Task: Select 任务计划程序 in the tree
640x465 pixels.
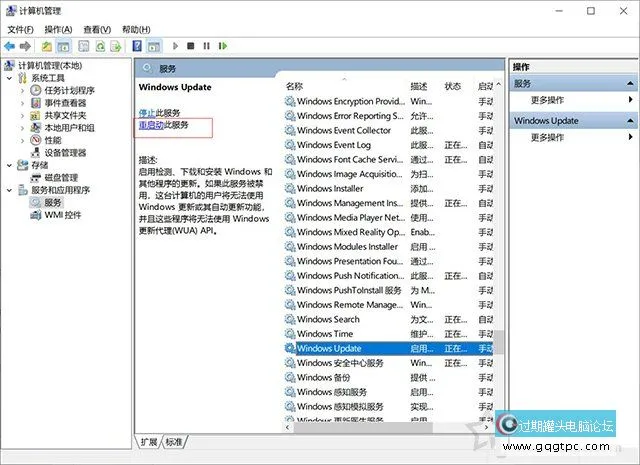Action: (x=69, y=90)
